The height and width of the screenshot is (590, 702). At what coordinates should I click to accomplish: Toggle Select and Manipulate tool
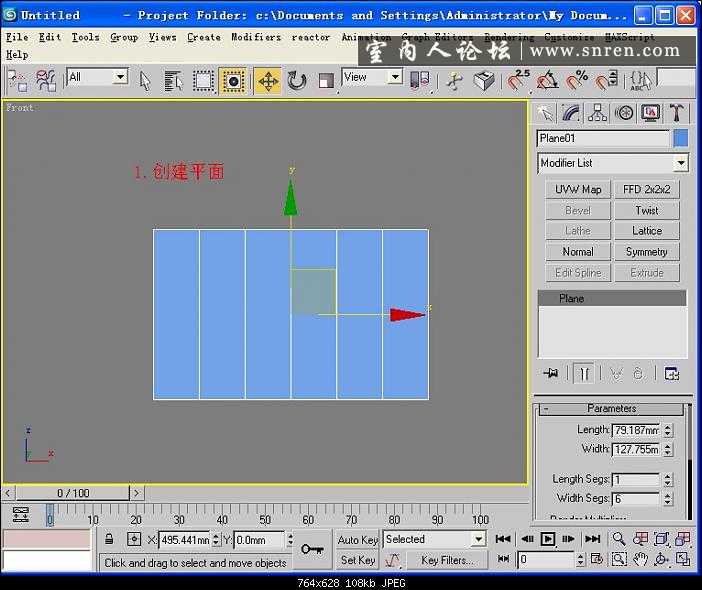[455, 81]
